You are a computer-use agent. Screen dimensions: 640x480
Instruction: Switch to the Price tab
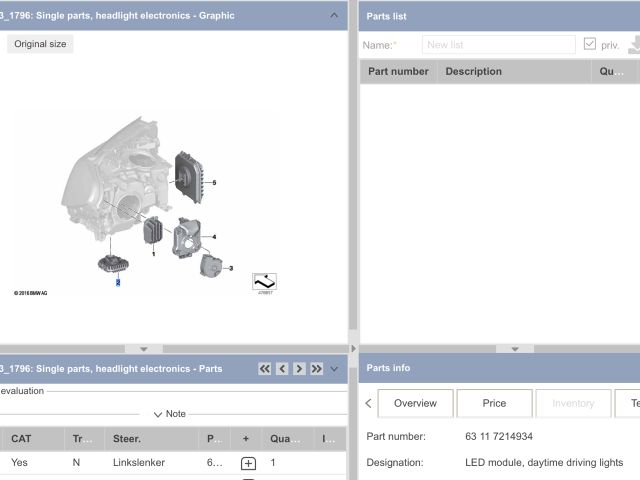494,403
